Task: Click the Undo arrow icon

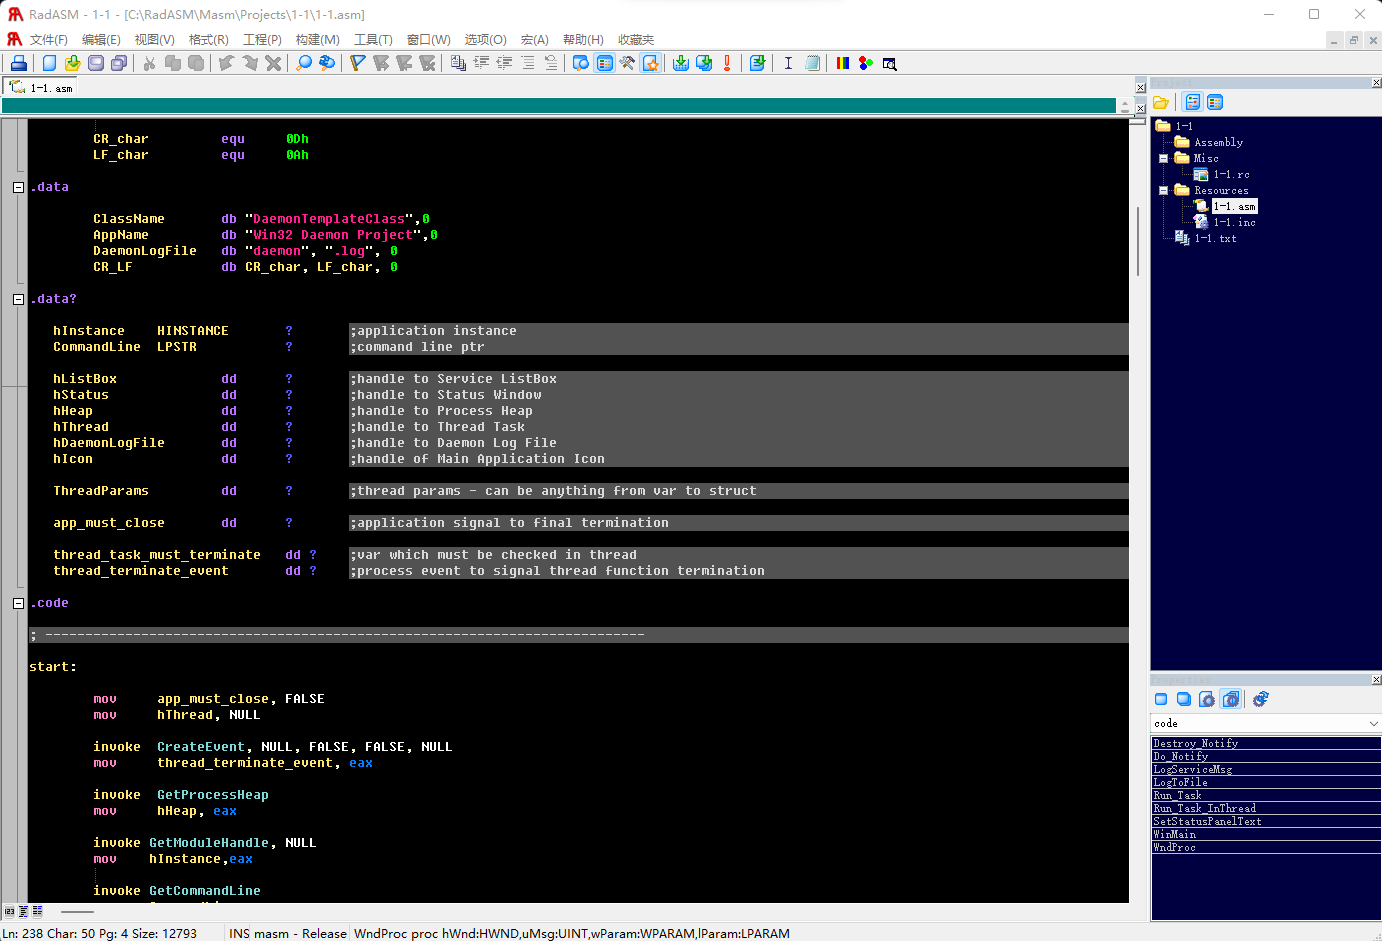Action: 226,63
